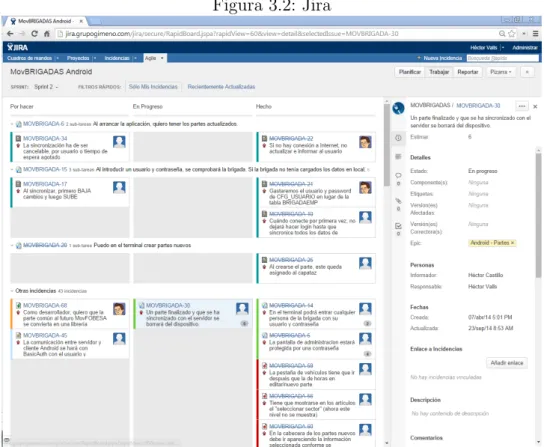Collapse the board header toggle button
The height and width of the screenshot is (447, 544).
[527, 72]
